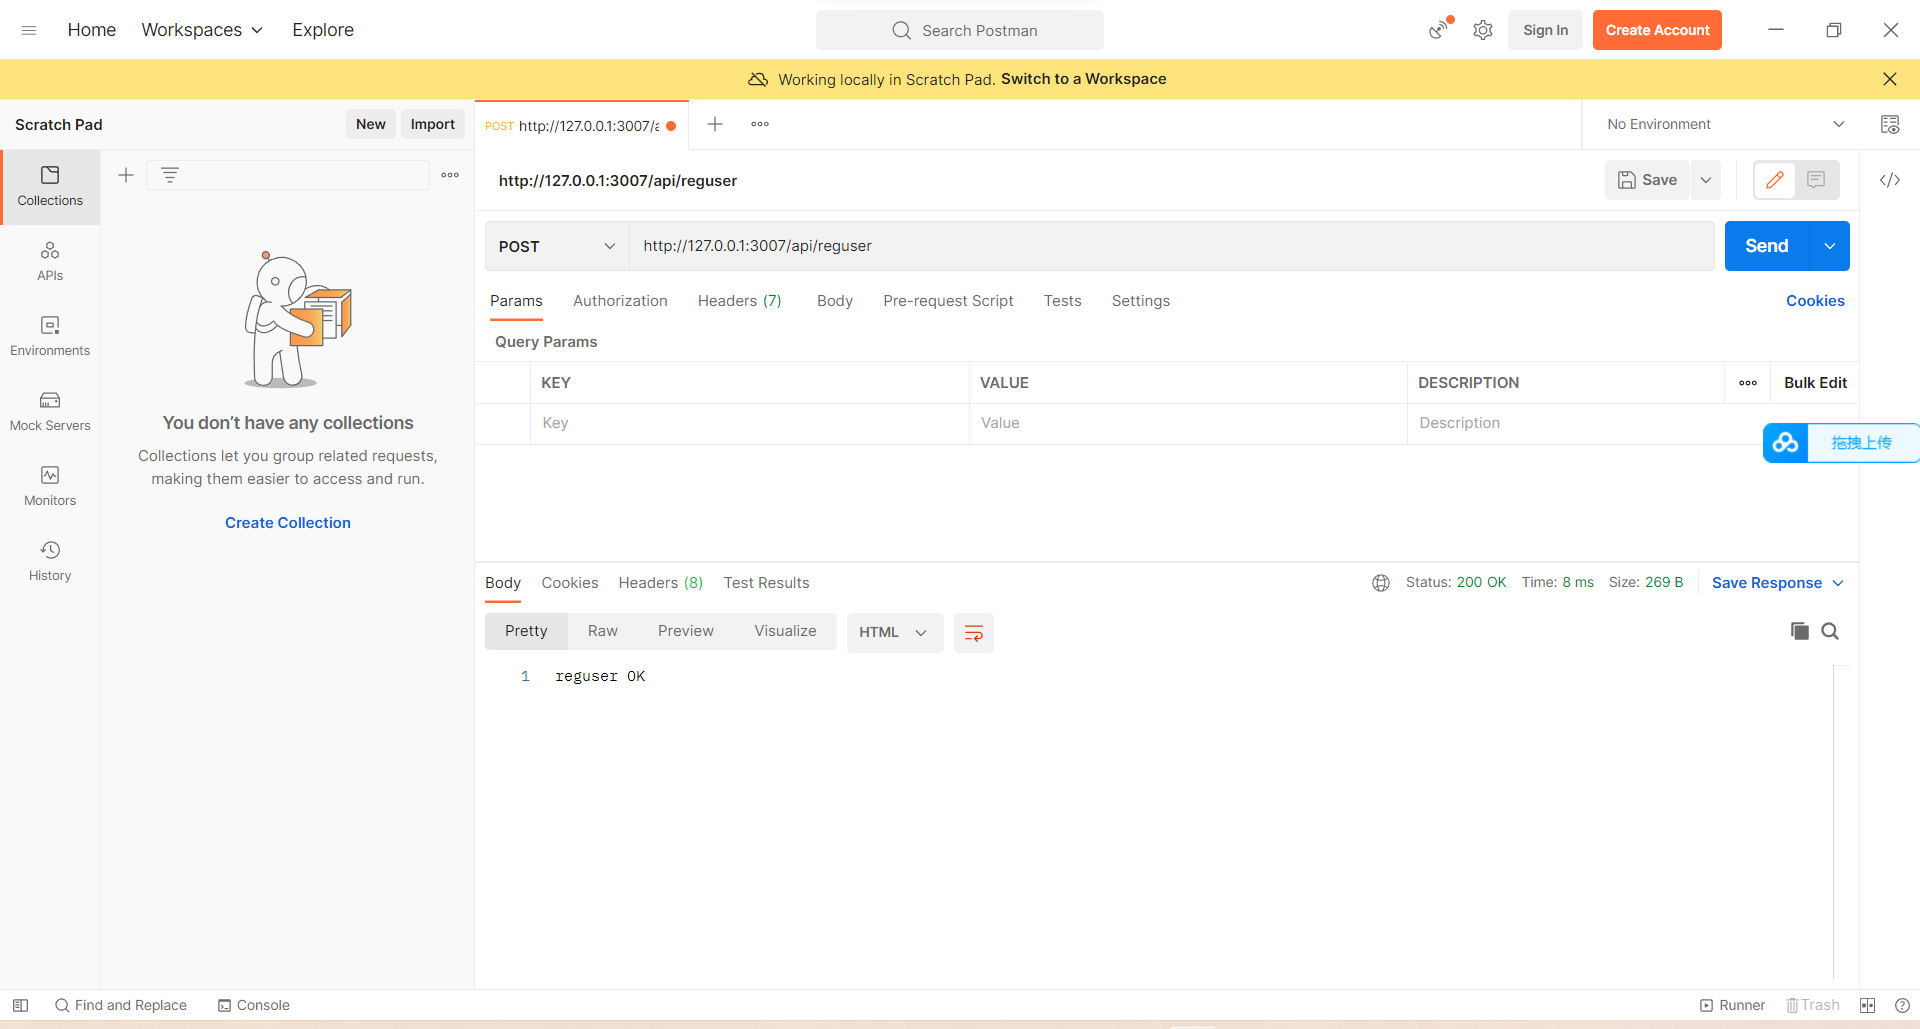Open the Tests tab

(x=1063, y=301)
